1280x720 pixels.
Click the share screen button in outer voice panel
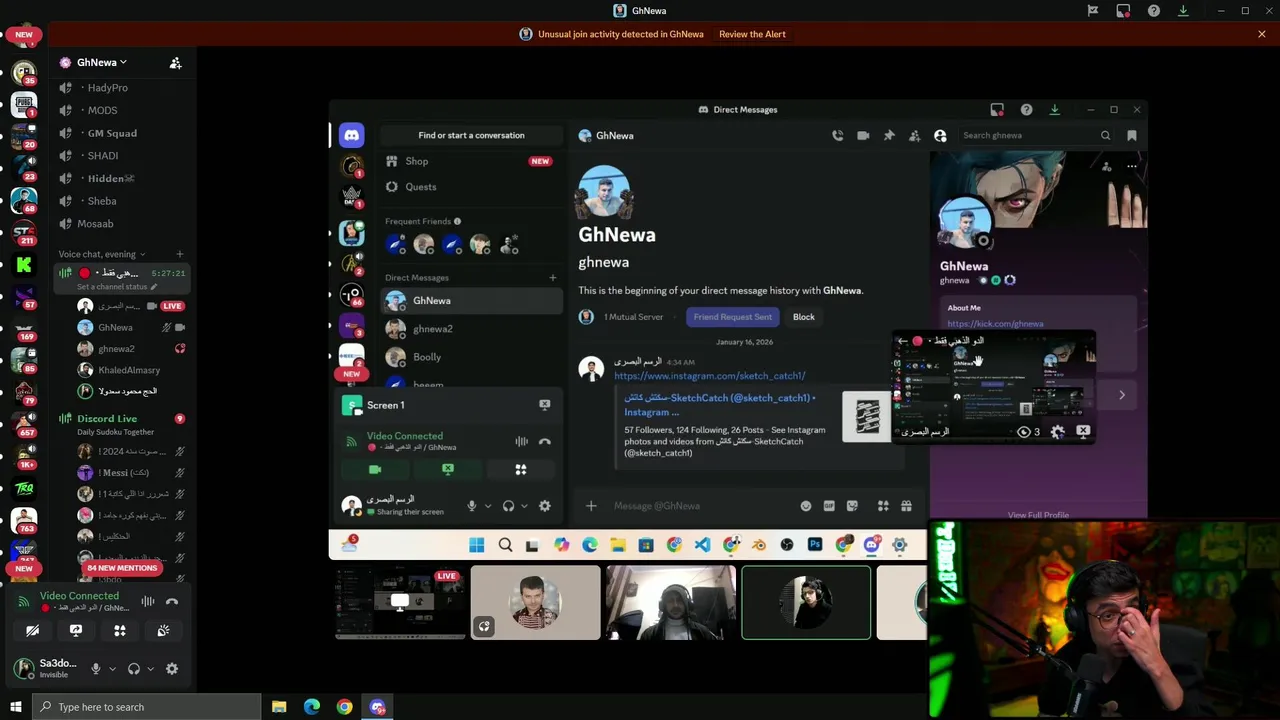click(76, 631)
